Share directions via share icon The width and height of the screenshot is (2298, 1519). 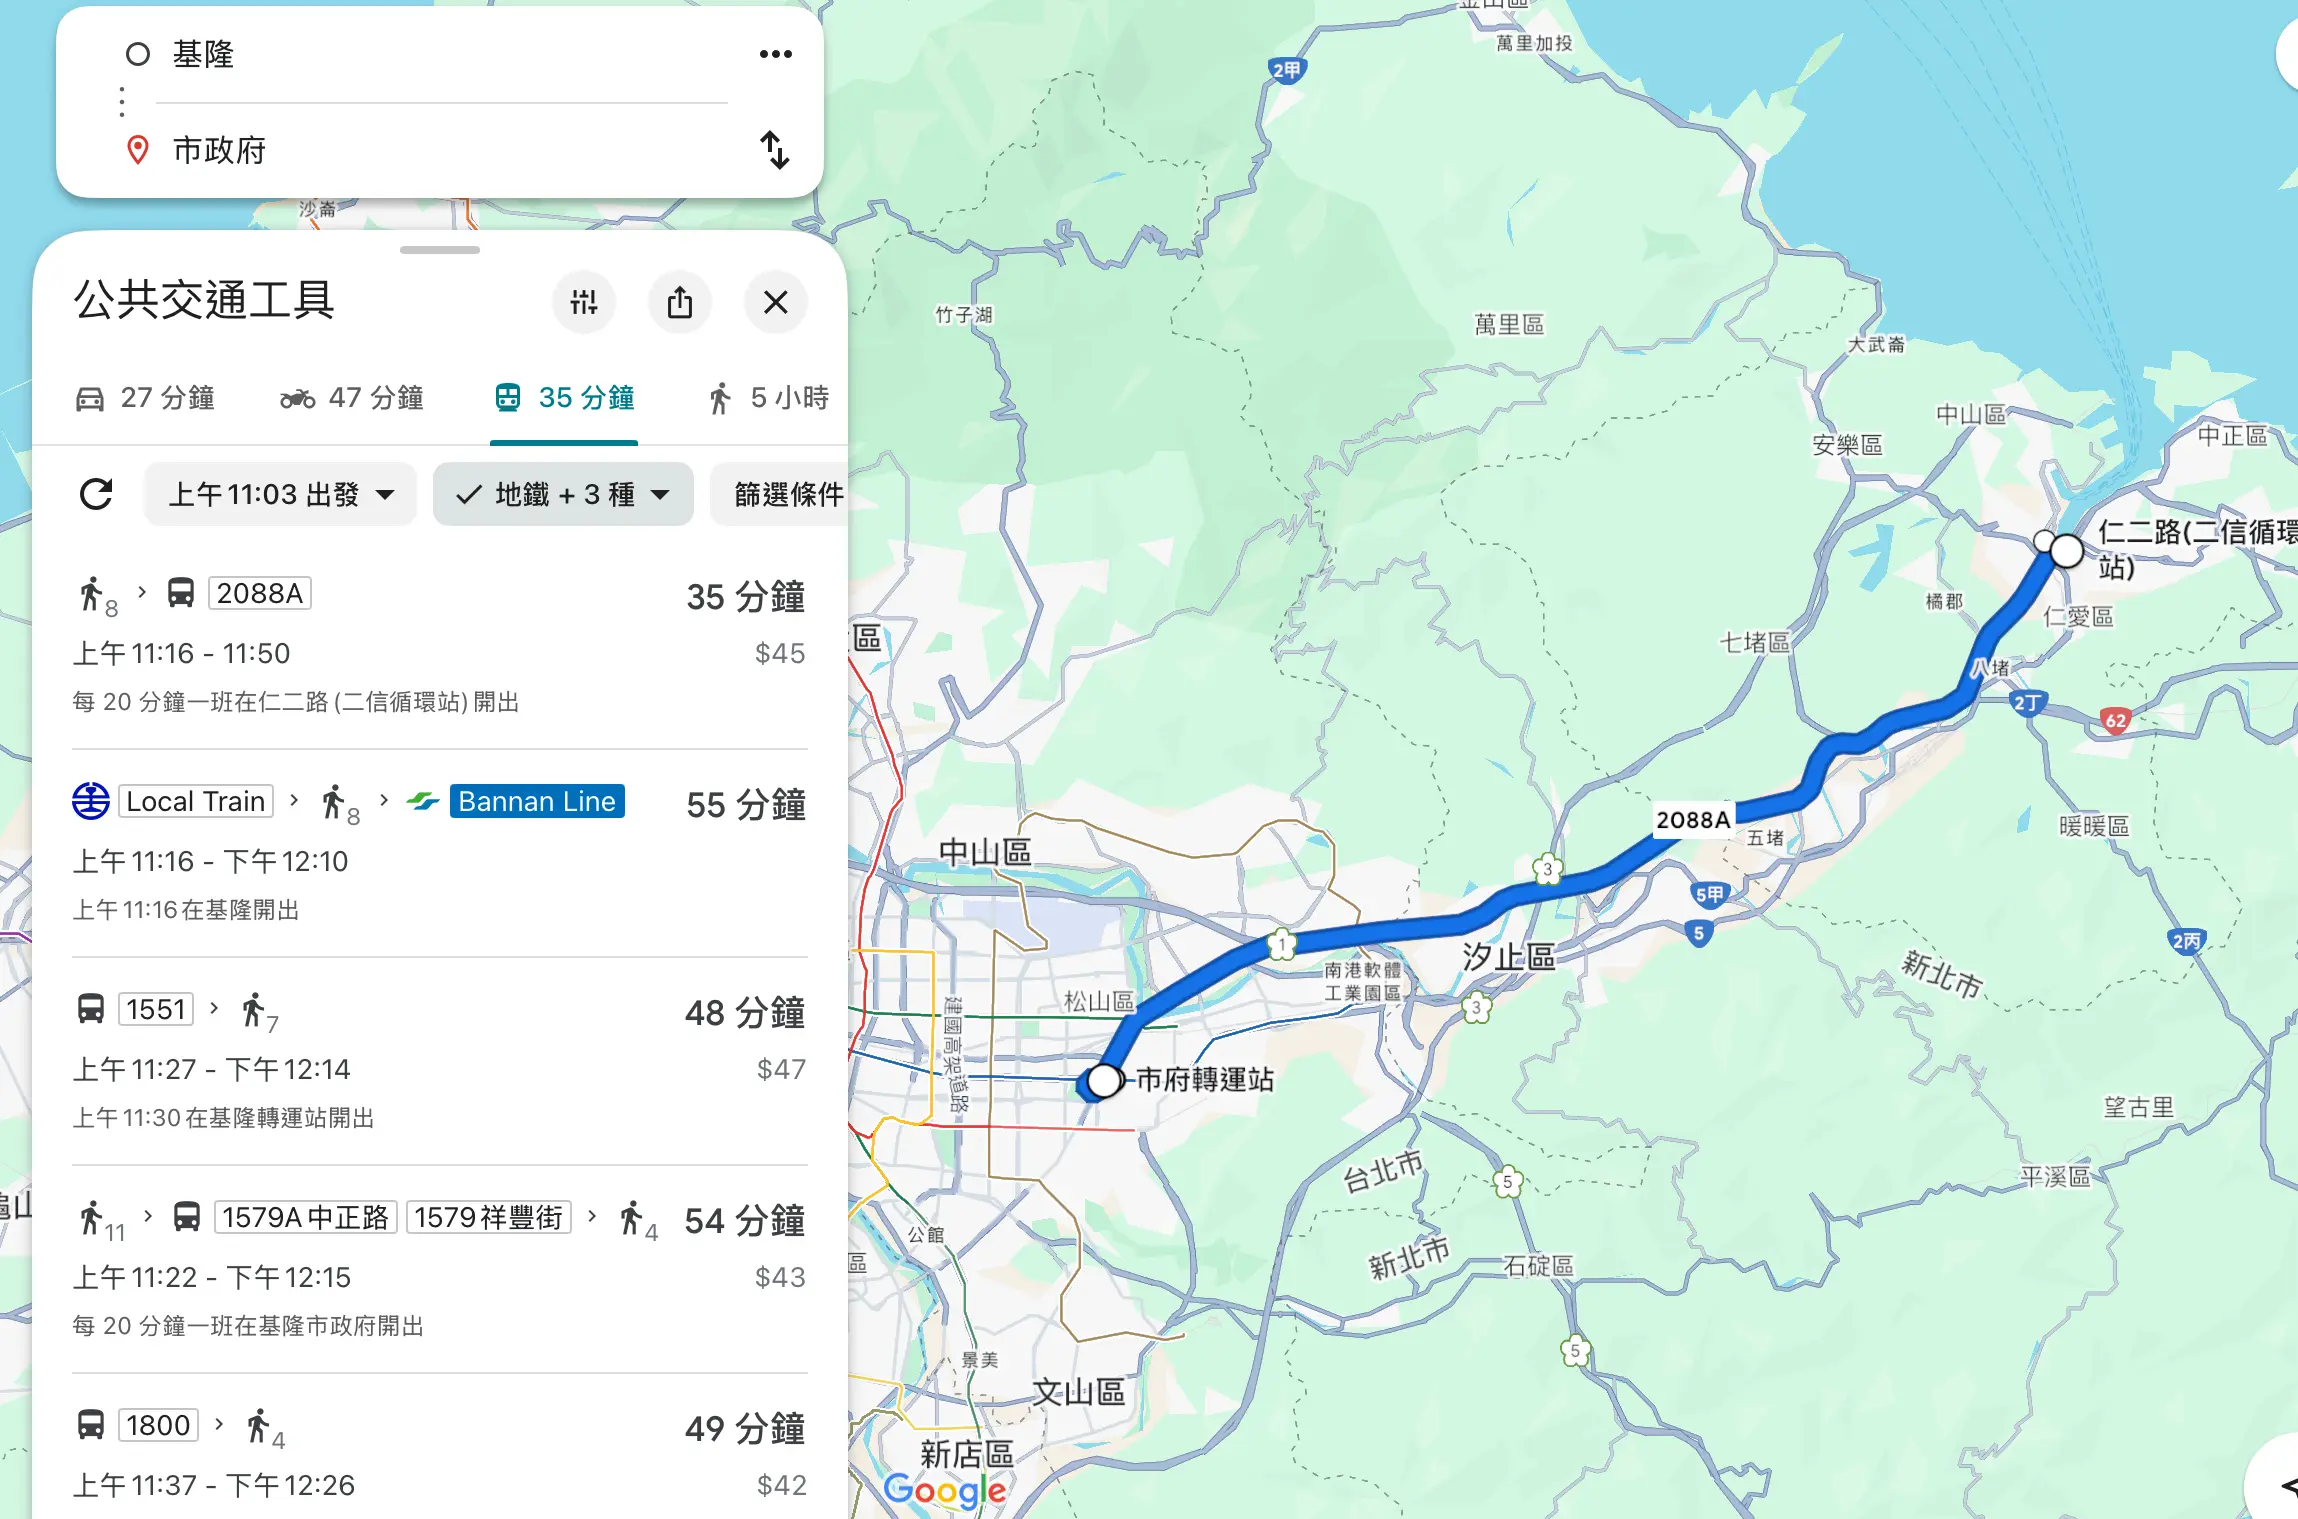680,301
